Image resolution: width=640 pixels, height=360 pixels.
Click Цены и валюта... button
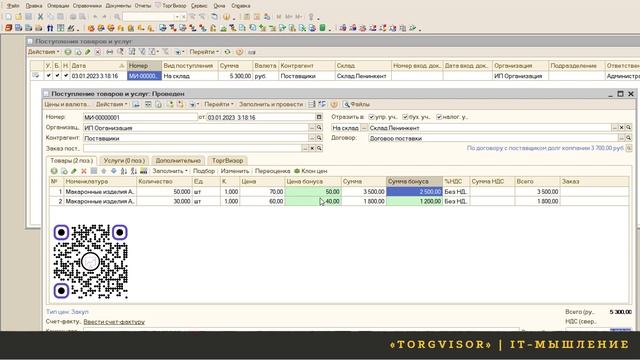coord(67,104)
